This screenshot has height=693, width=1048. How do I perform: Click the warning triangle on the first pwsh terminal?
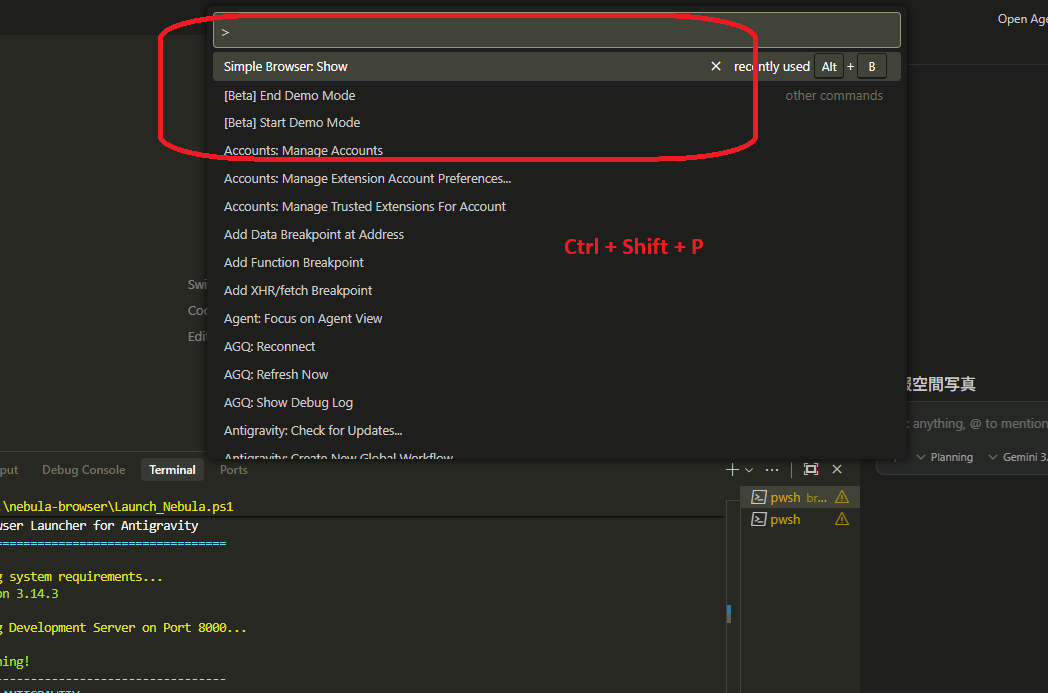point(840,496)
